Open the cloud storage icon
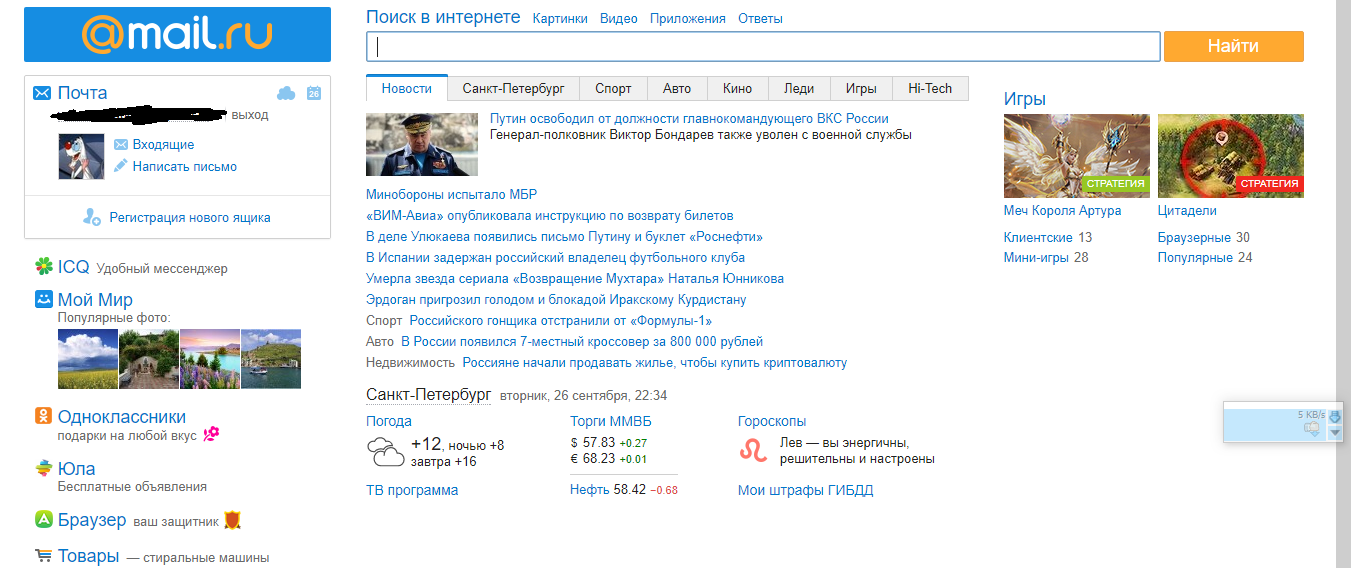Screen dimensions: 1360x568 pos(286,93)
